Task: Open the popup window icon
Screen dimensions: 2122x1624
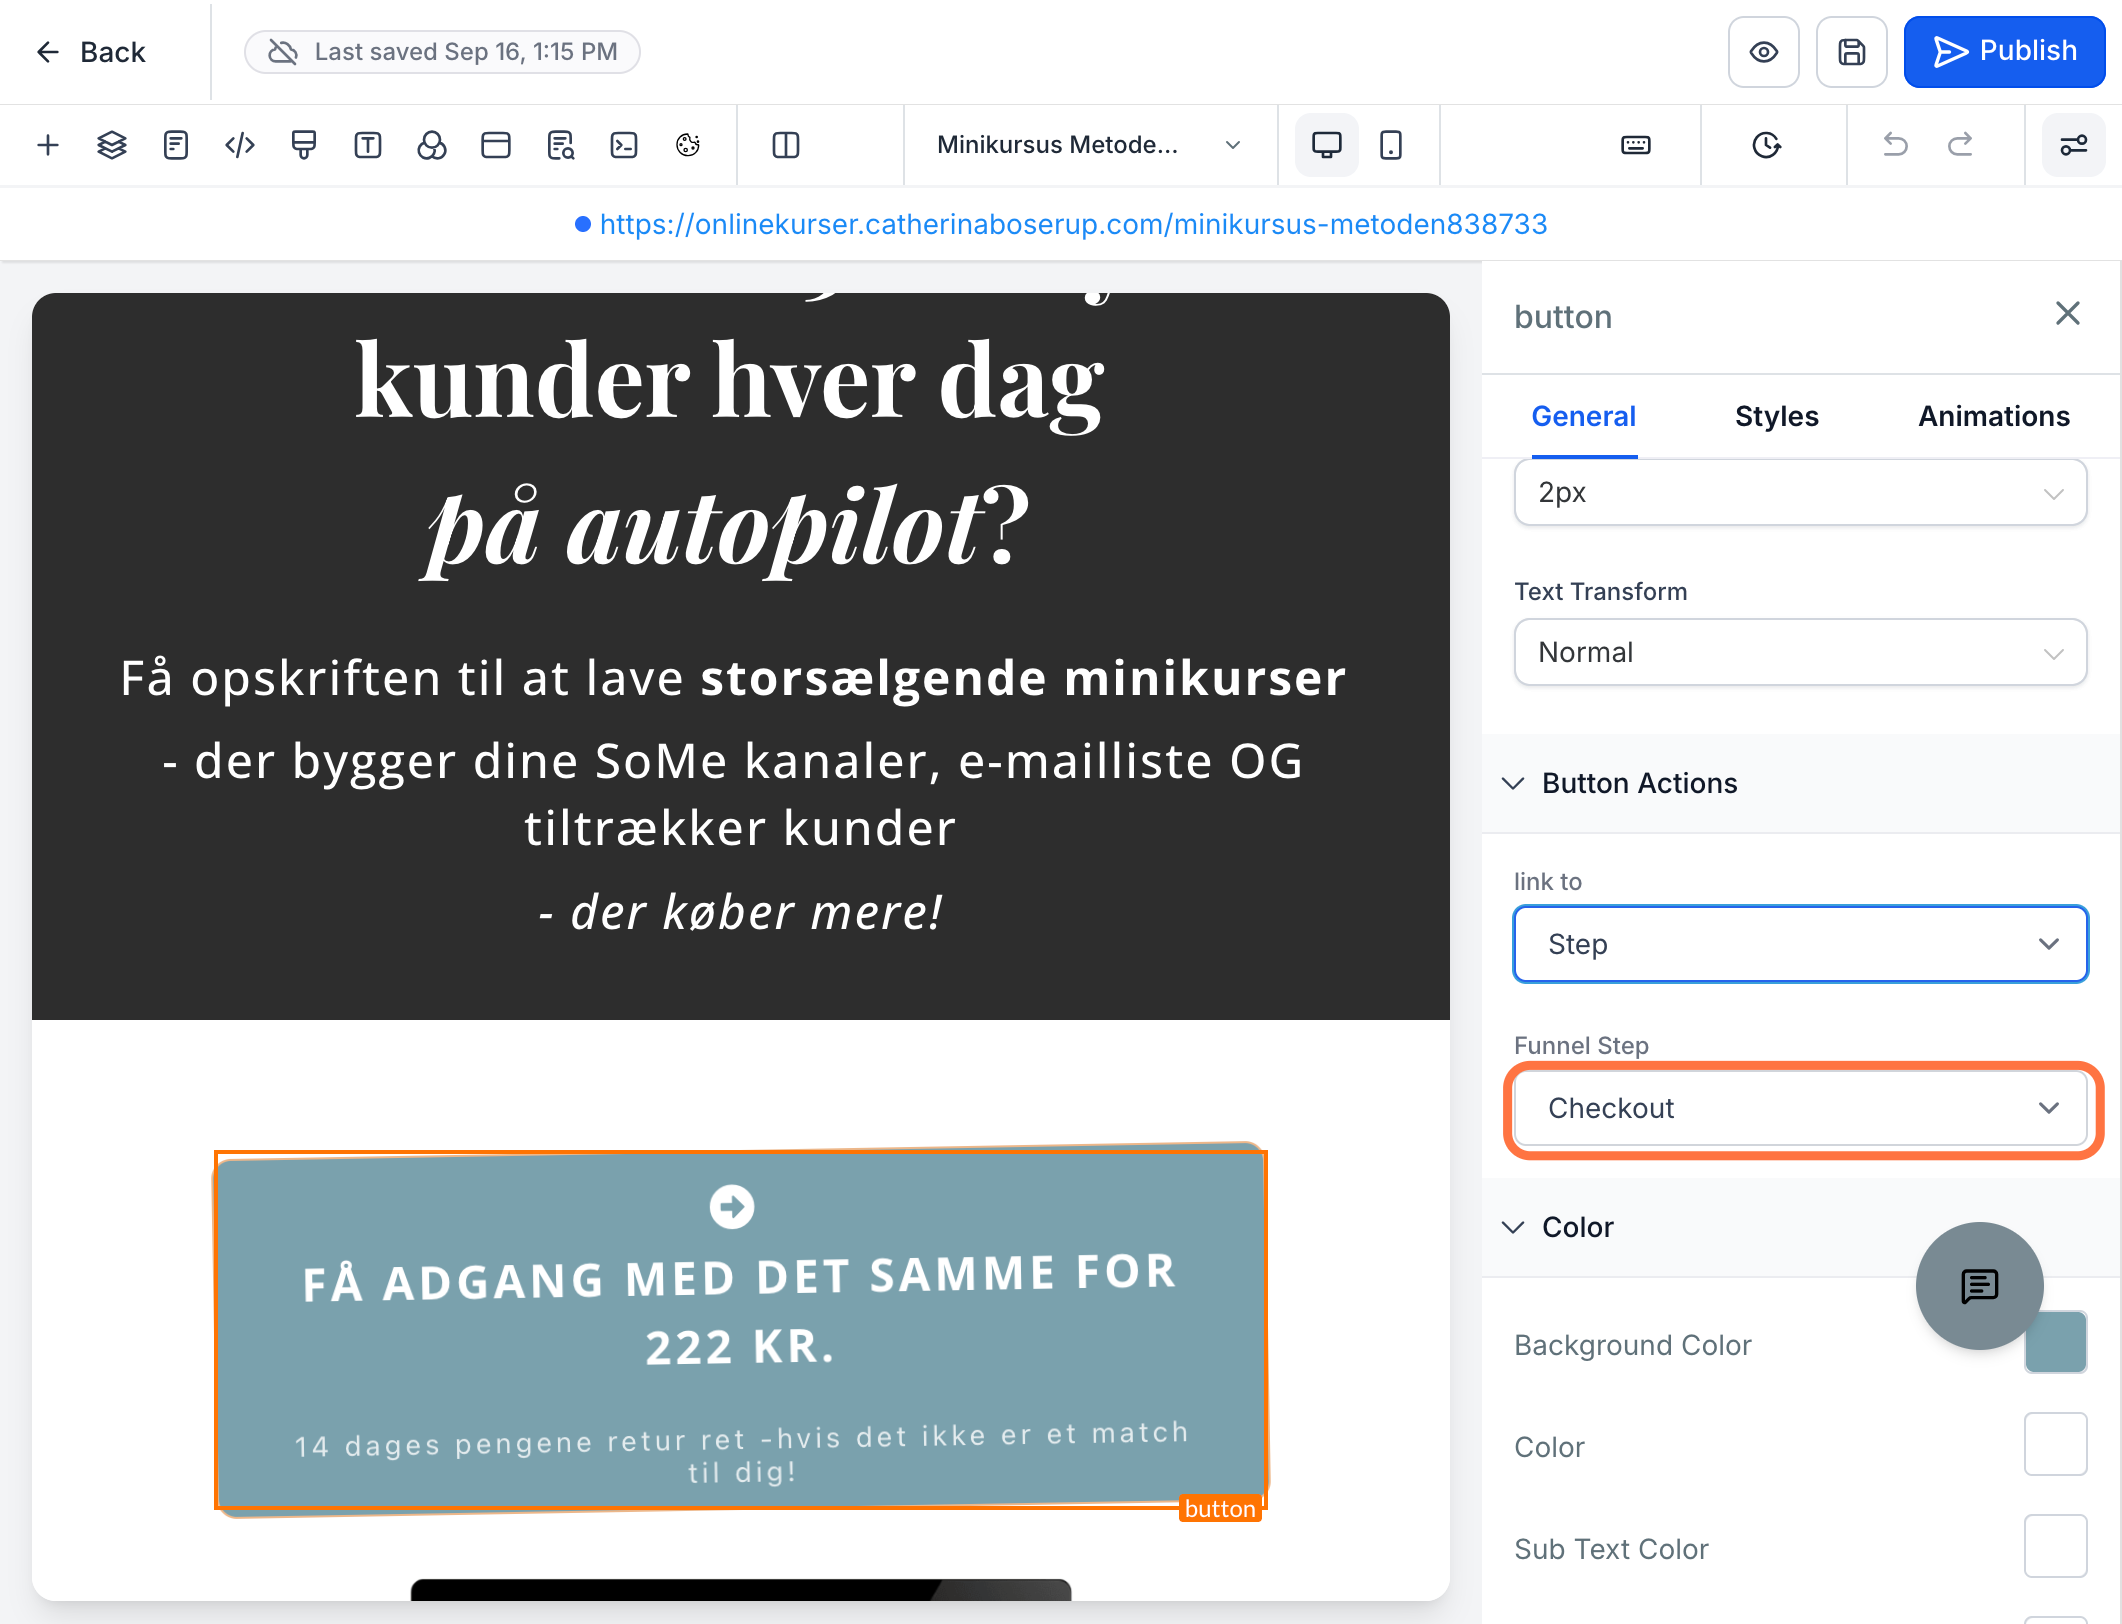Action: [496, 146]
